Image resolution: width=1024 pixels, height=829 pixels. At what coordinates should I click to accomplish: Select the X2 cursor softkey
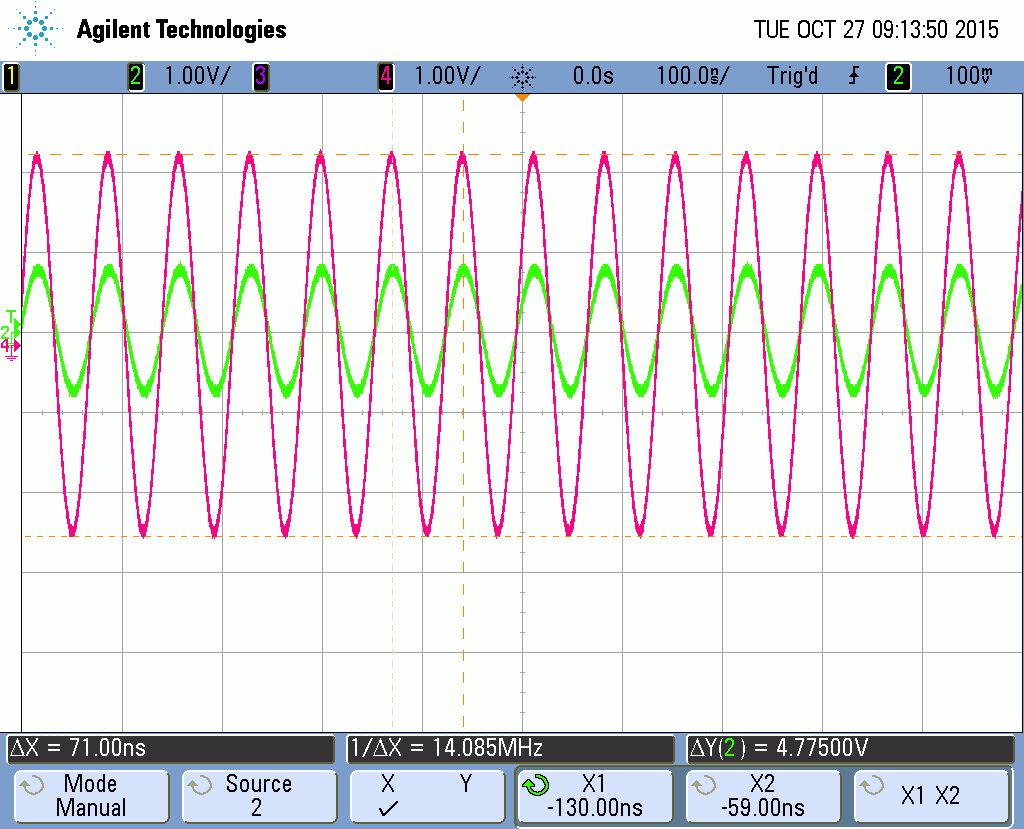[x=763, y=796]
